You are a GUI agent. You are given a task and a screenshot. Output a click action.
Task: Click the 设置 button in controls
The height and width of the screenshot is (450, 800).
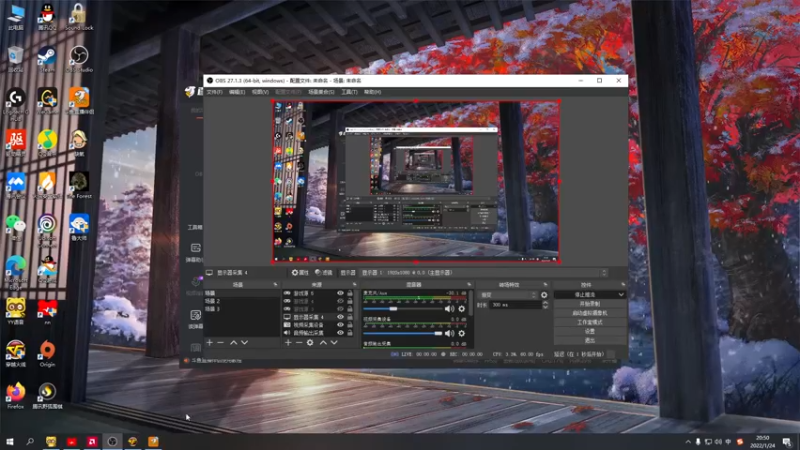590,331
